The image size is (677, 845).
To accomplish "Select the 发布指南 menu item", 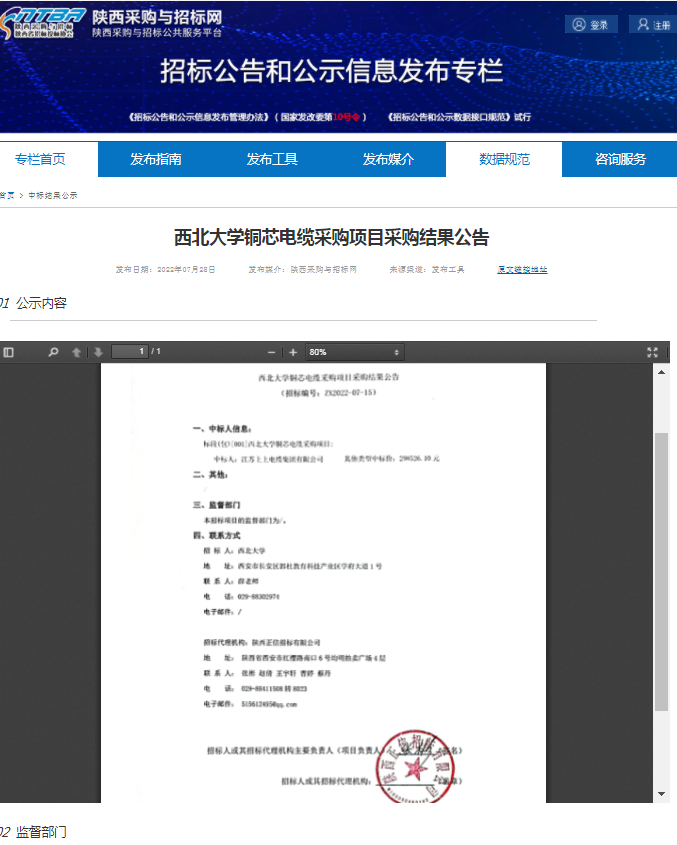I will (156, 159).
